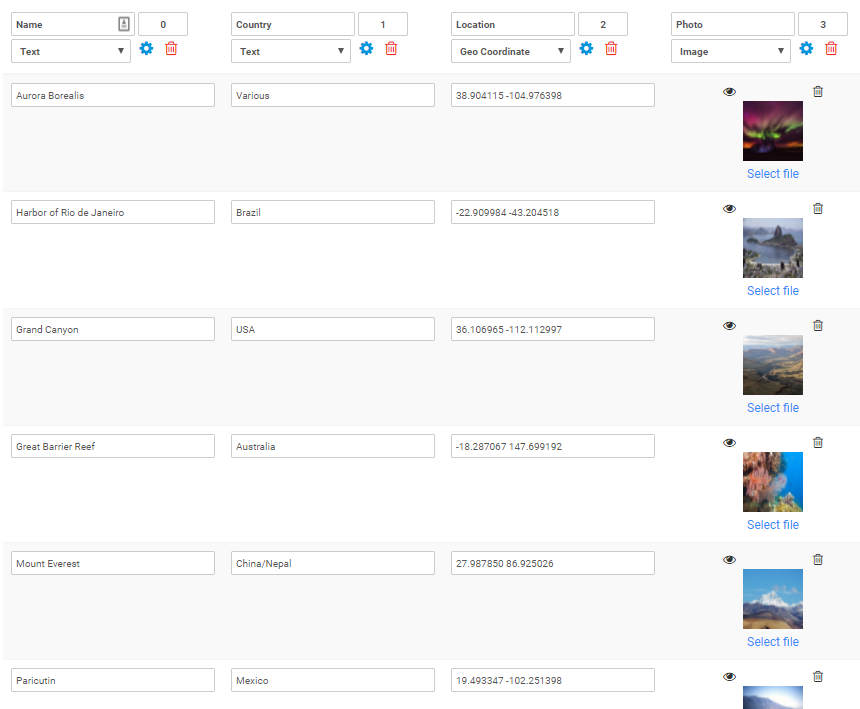Delete the Country column via red trash
860x709 pixels.
[391, 49]
